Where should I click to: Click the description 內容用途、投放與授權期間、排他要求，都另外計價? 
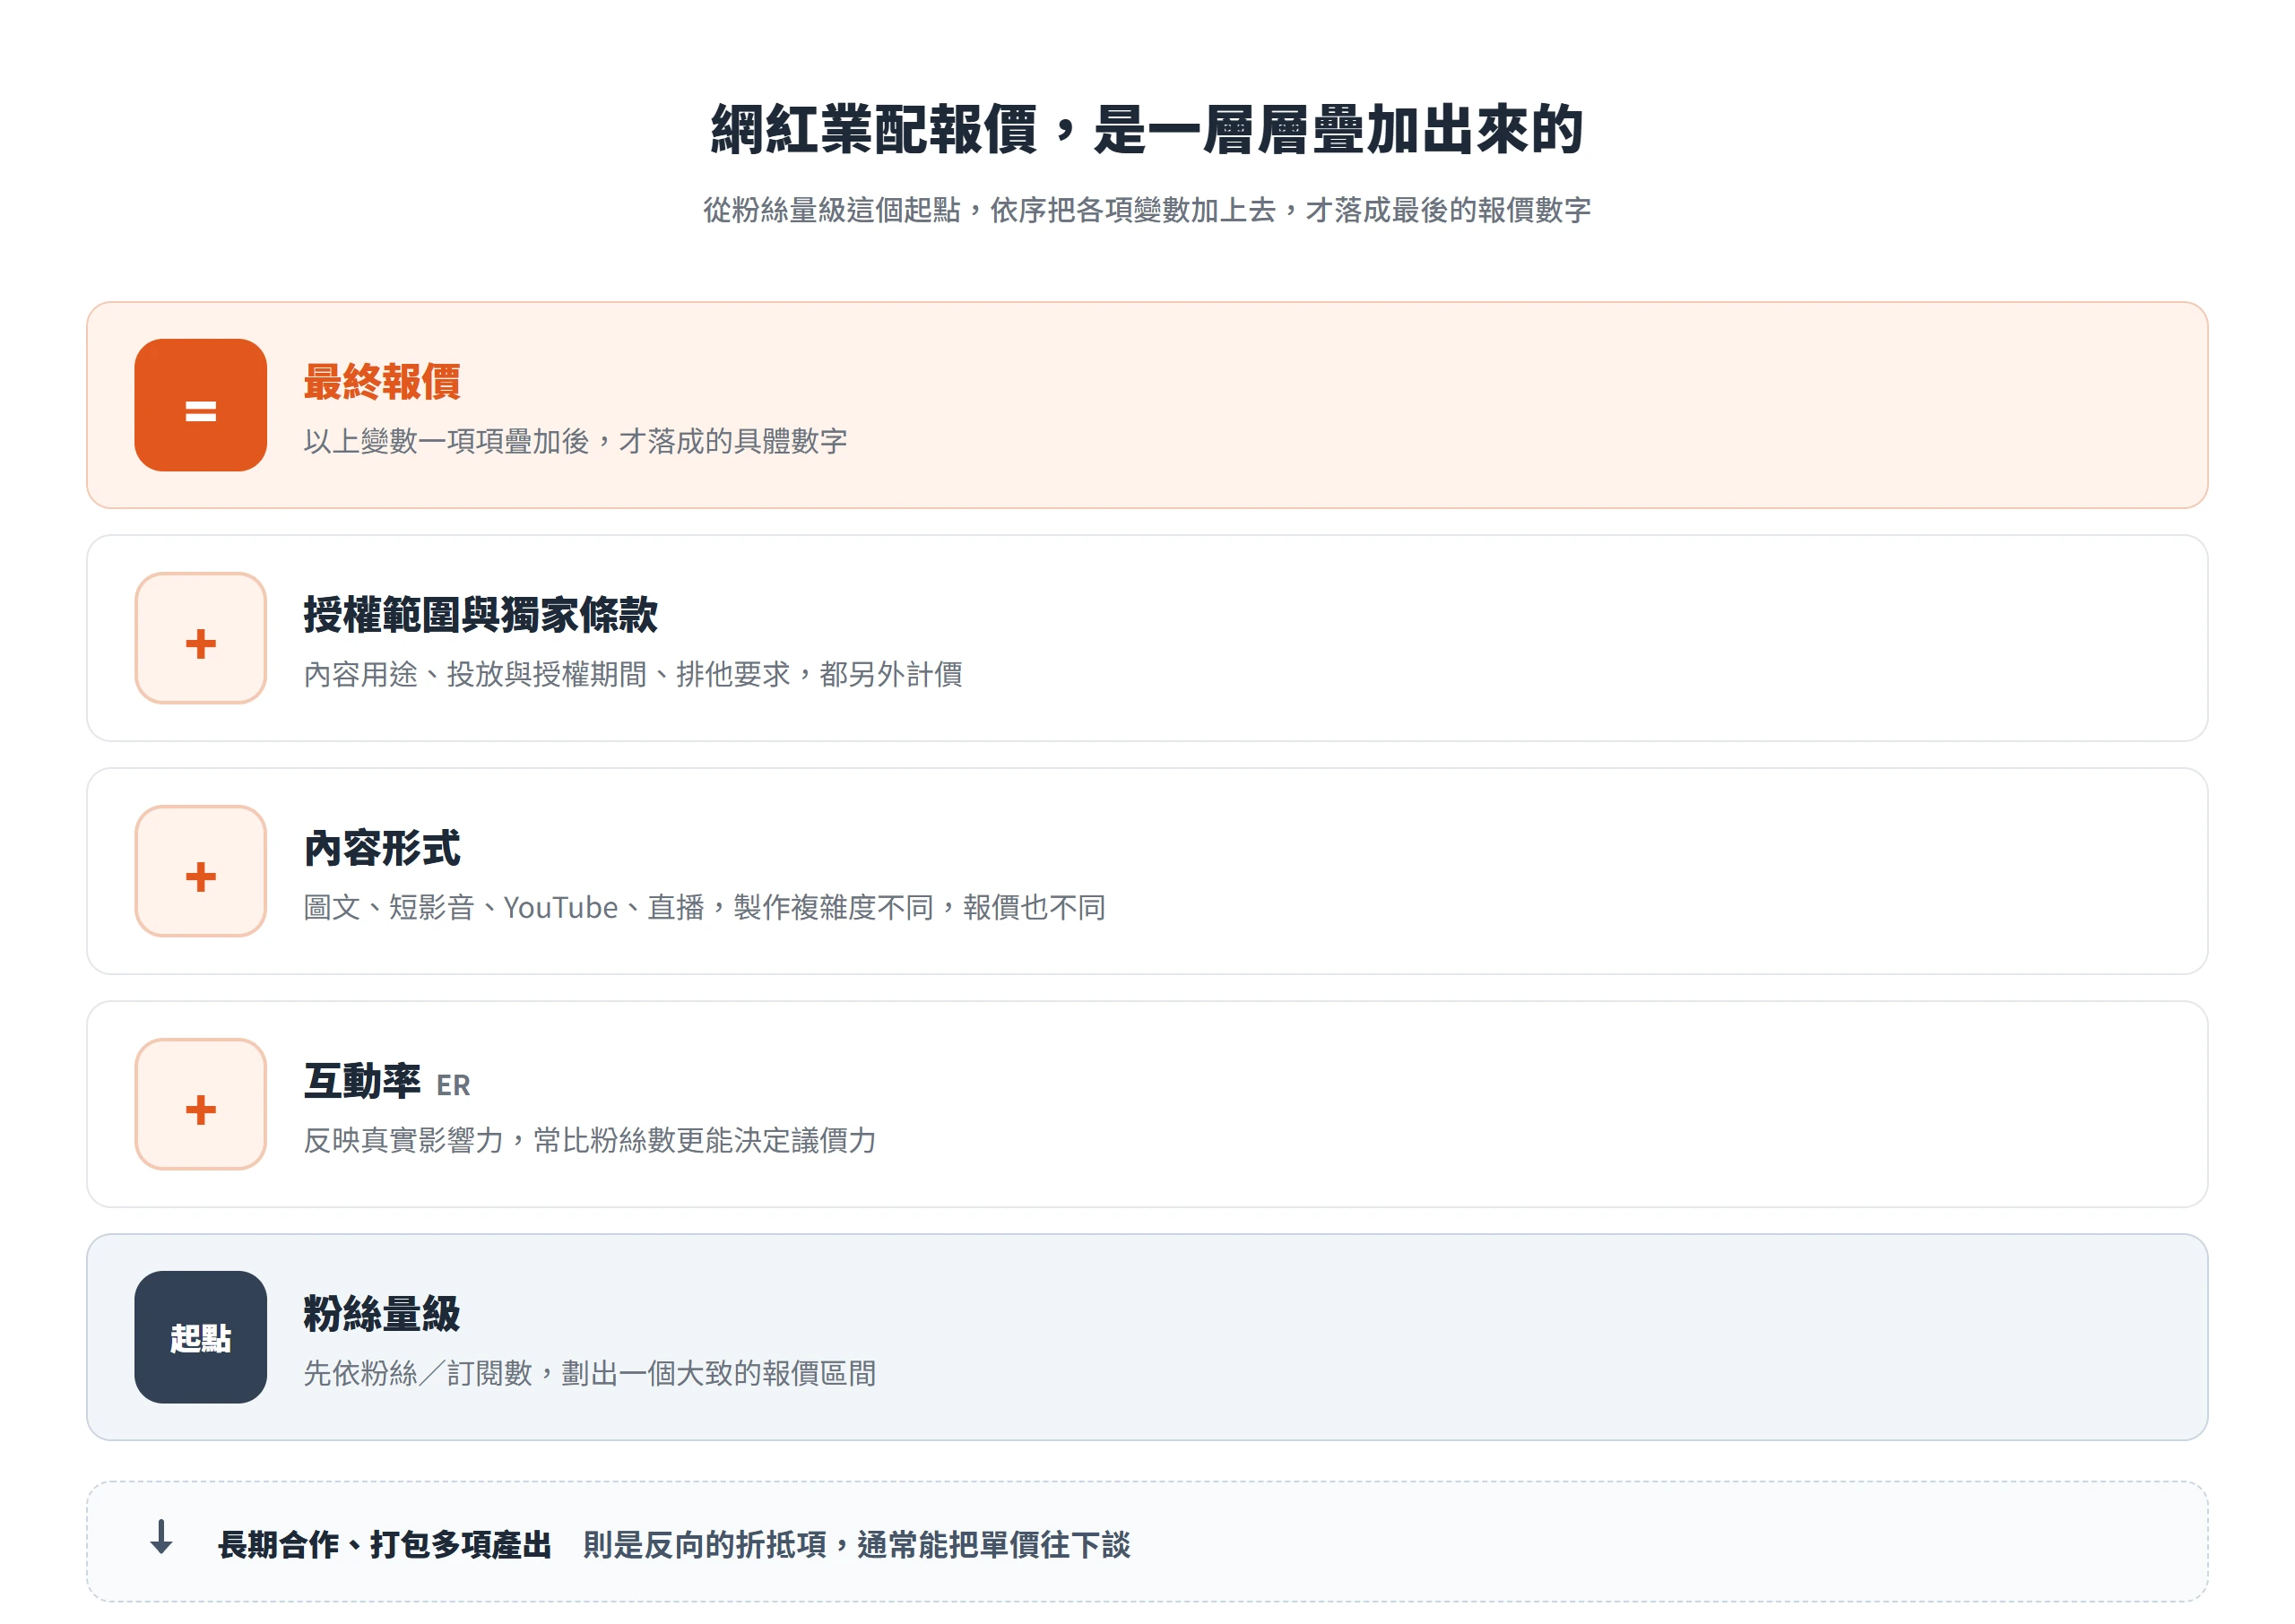(x=633, y=674)
